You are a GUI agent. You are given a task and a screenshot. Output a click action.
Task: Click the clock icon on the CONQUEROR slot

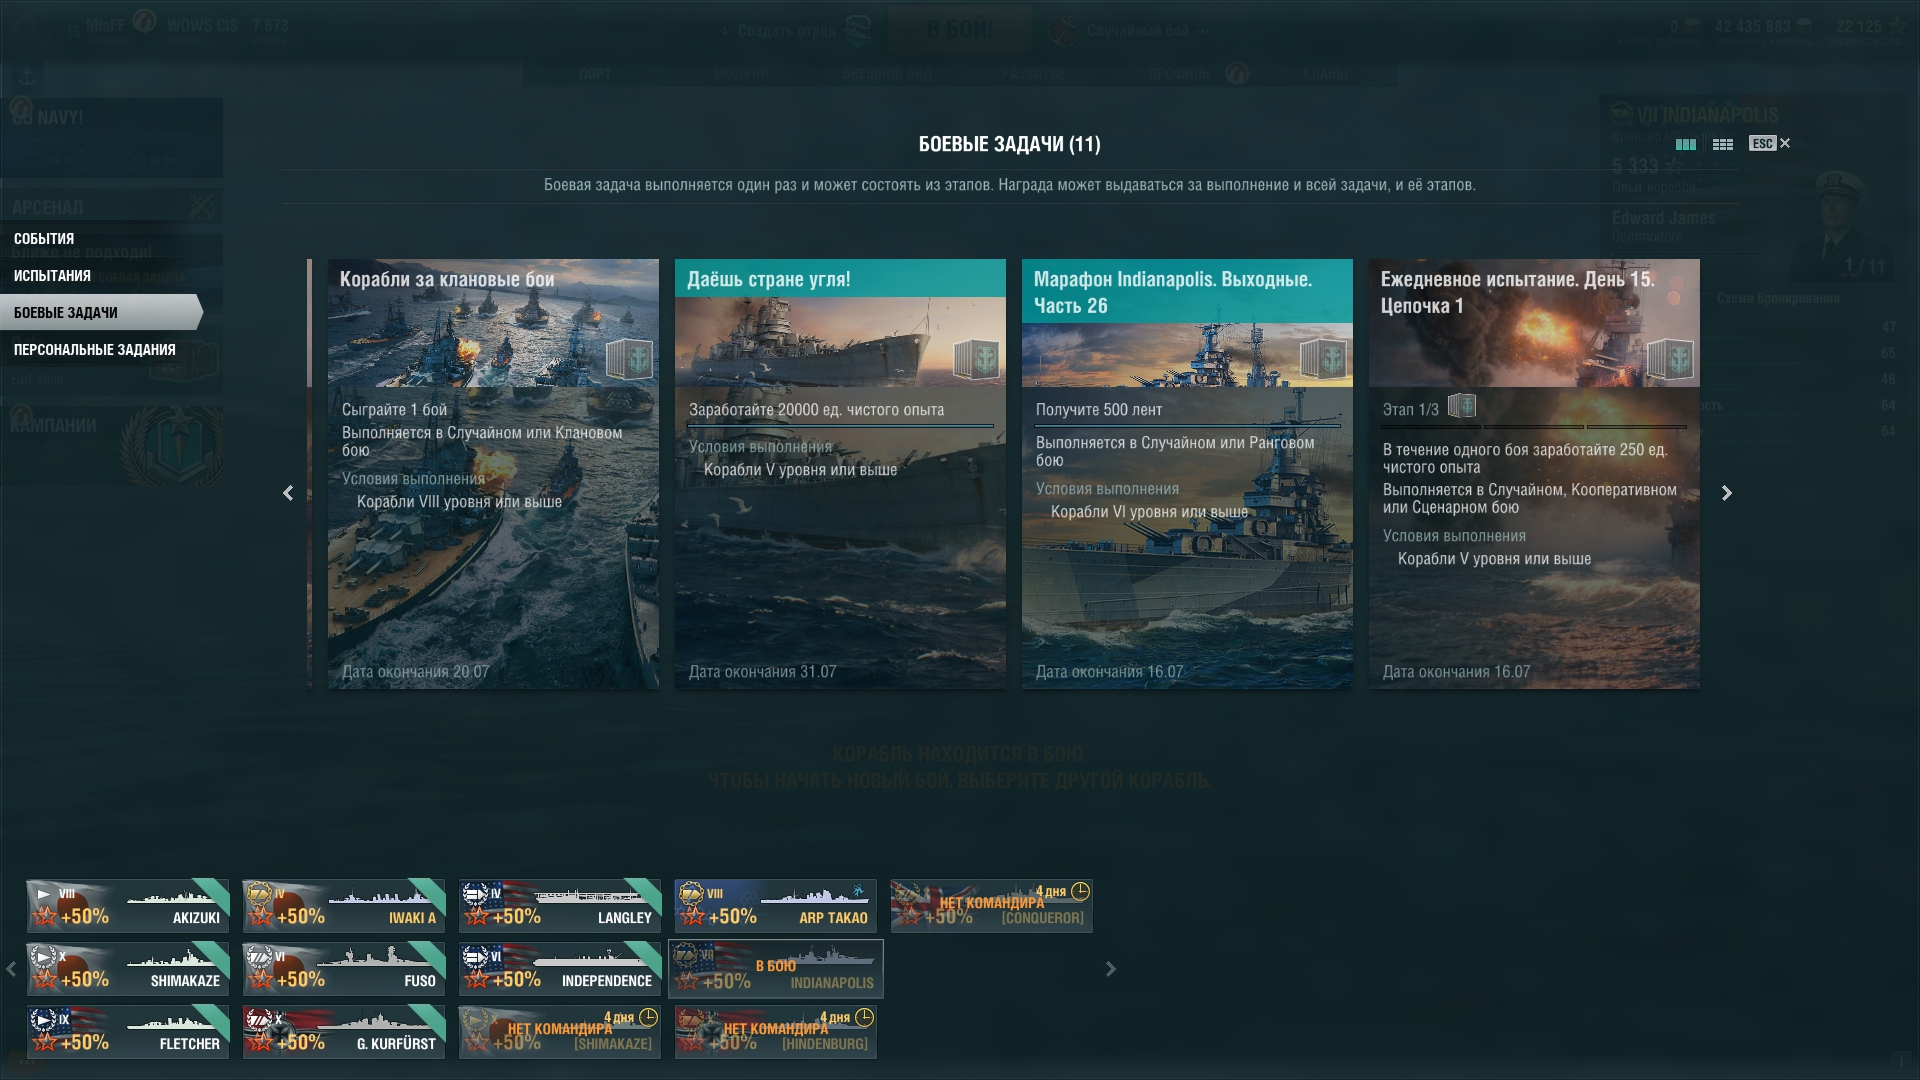(1080, 891)
